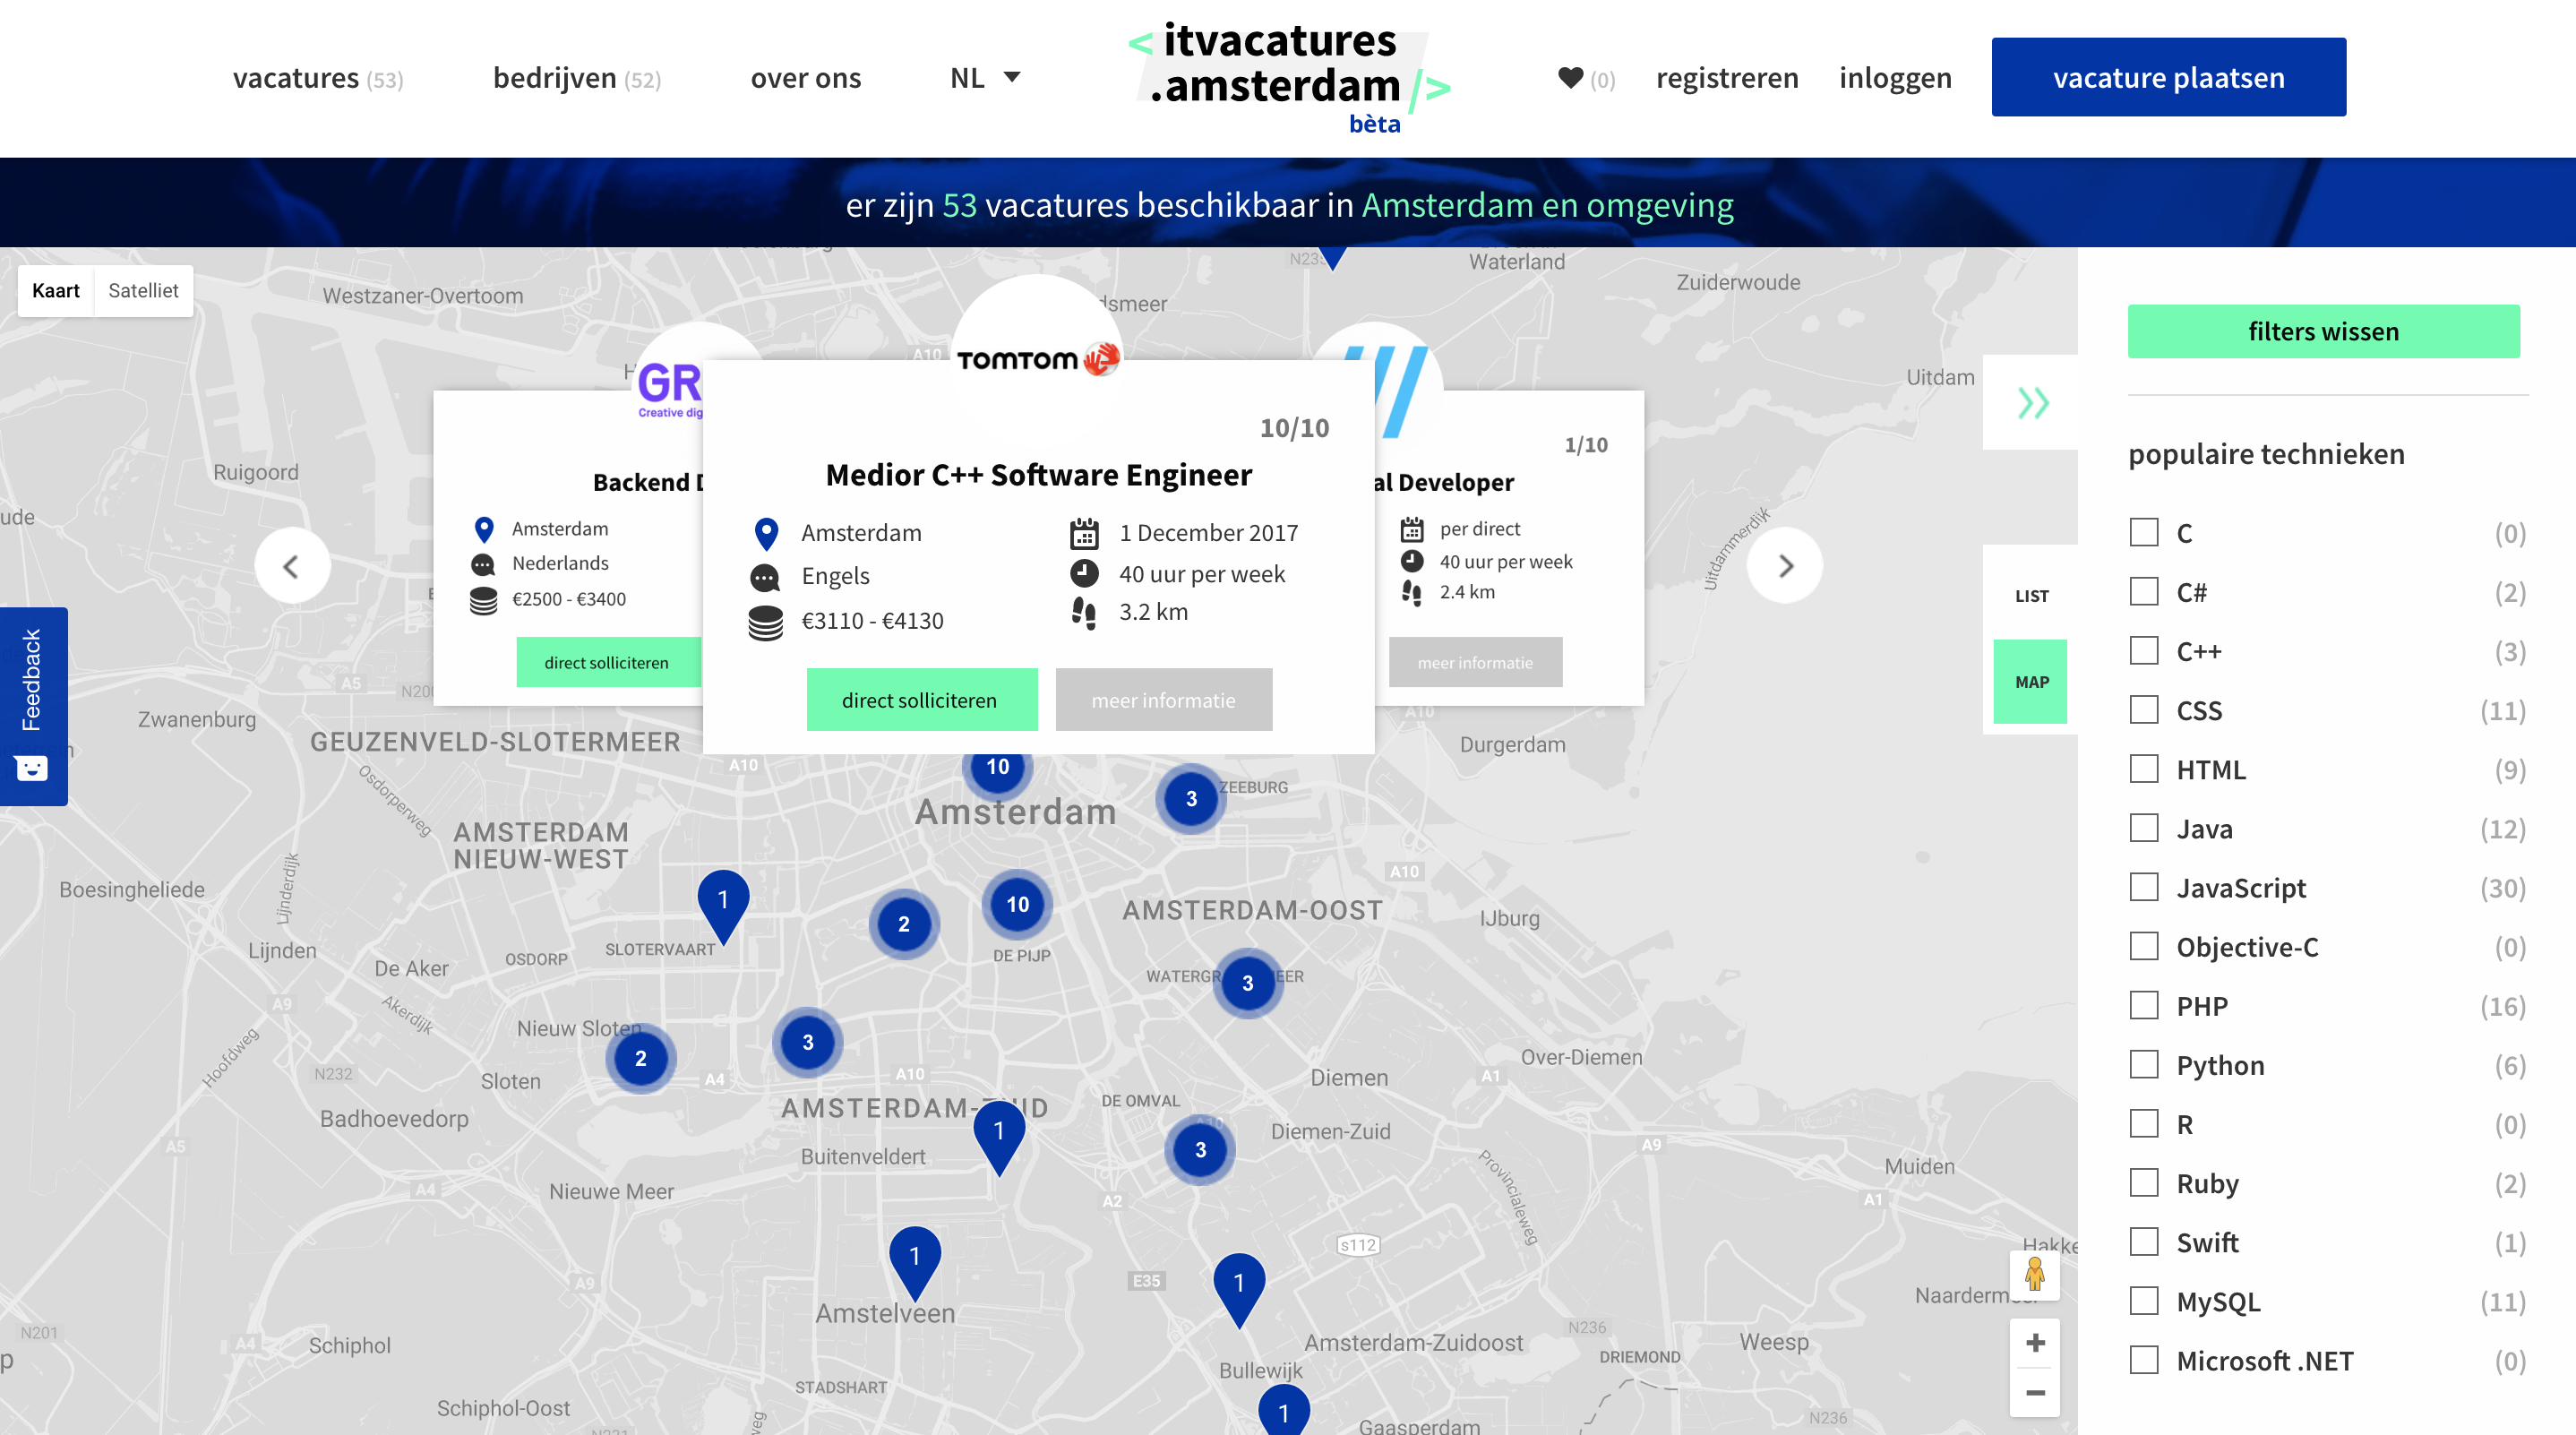This screenshot has height=1435, width=2576.
Task: Click map cluster 3 near De Omval
Action: pos(1200,1149)
